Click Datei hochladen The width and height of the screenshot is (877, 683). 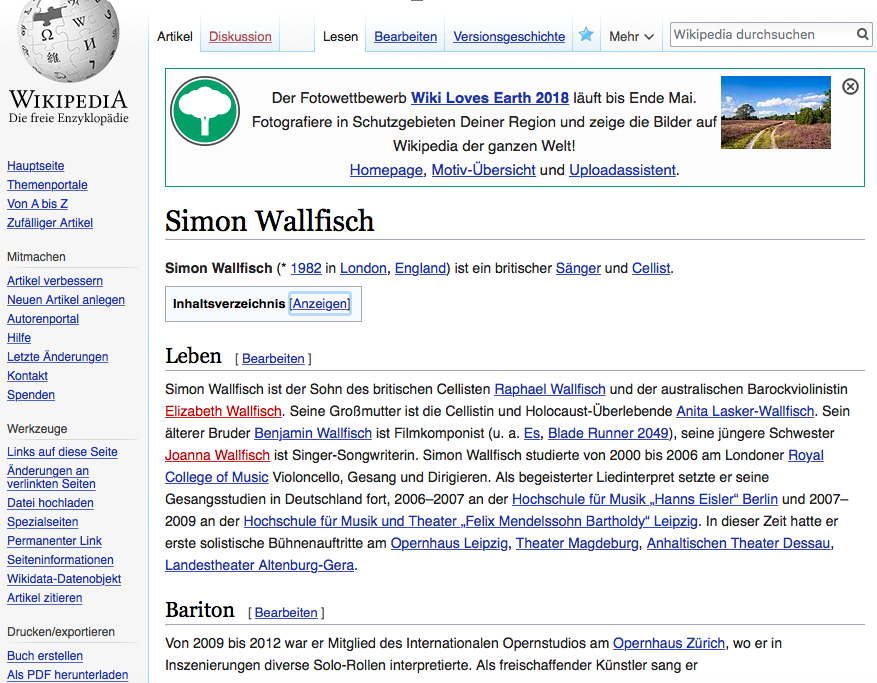tap(50, 503)
